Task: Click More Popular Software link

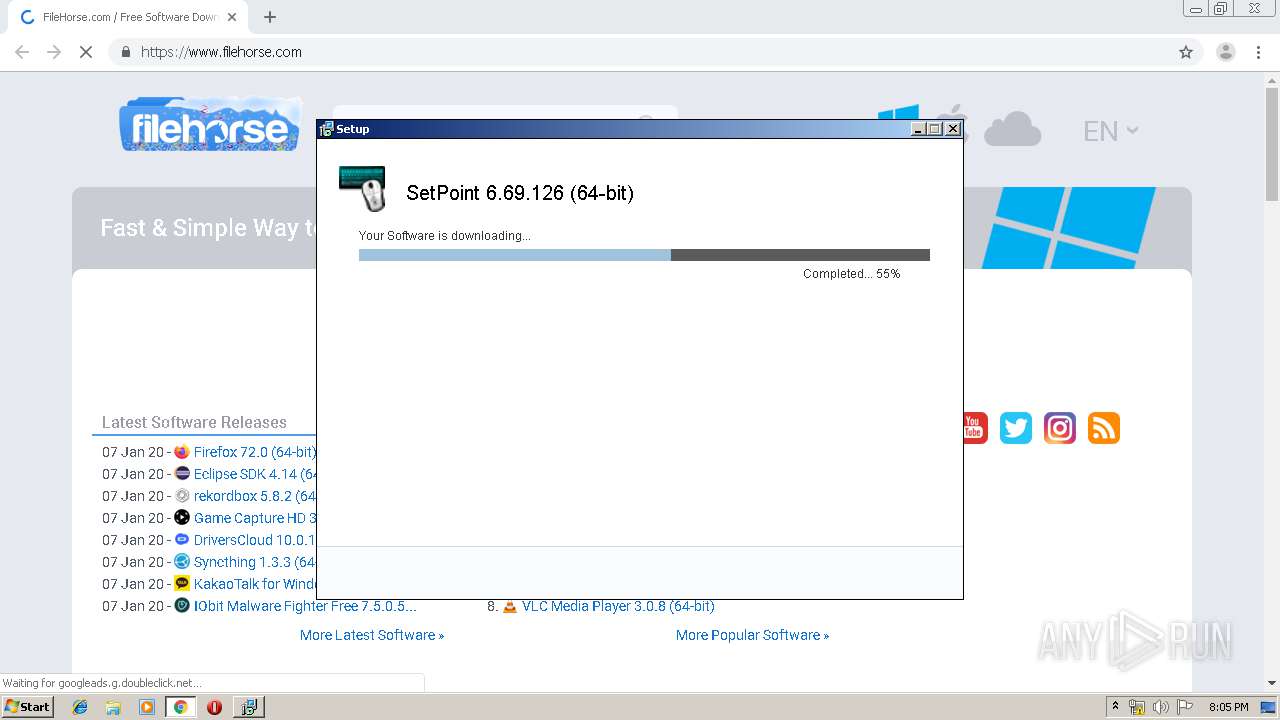Action: tap(752, 635)
